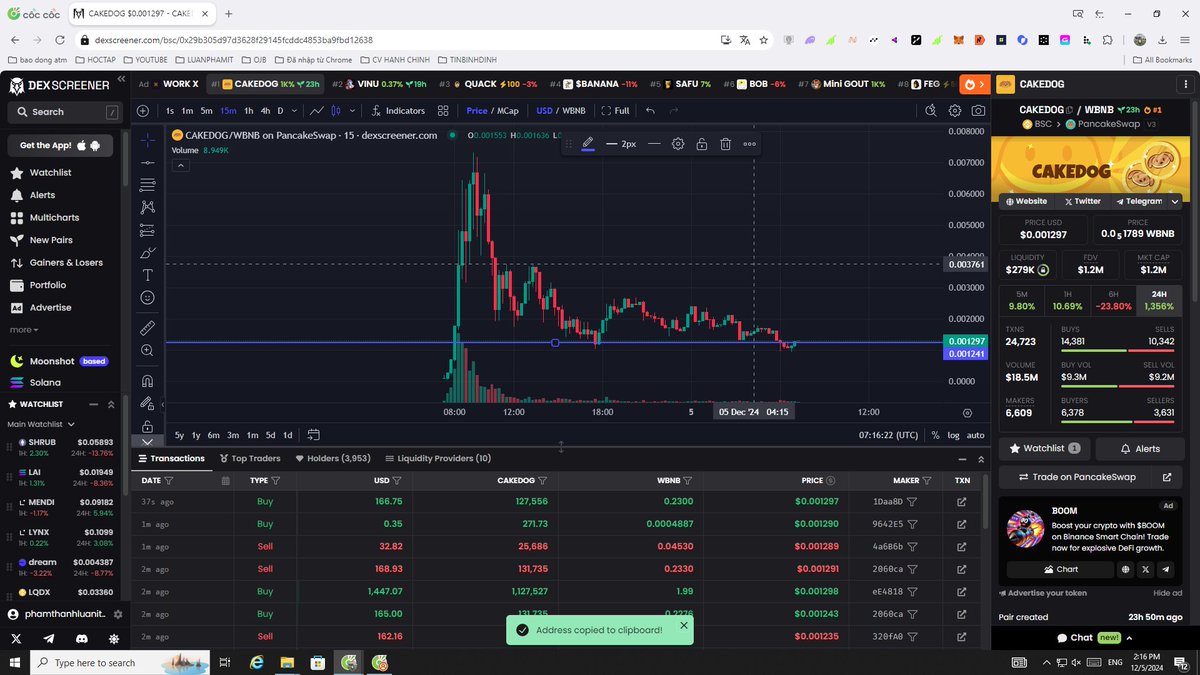The image size is (1200, 675).
Task: Click the add symbol plus icon
Action: tap(143, 111)
